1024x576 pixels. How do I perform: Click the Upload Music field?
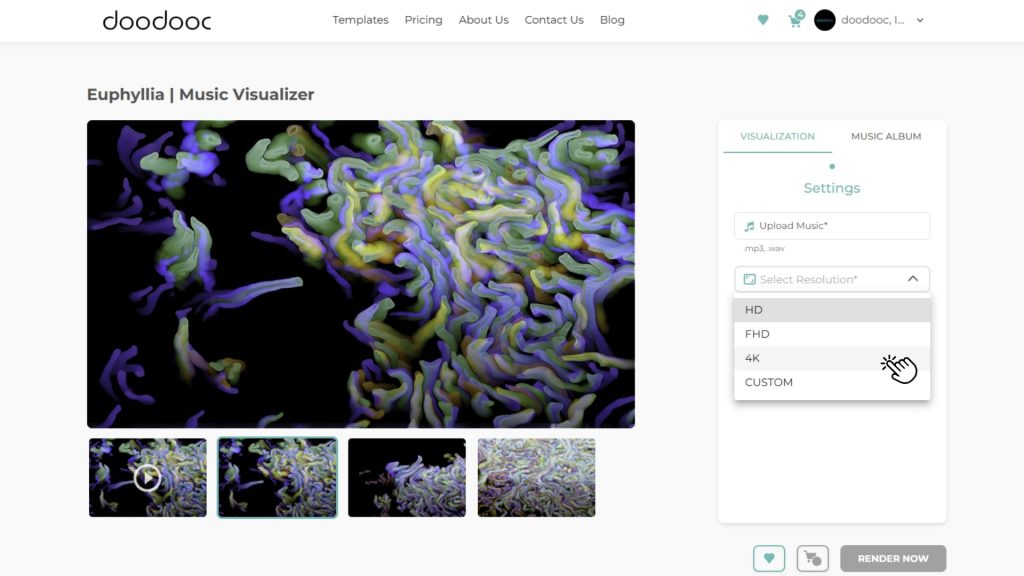[x=832, y=226]
